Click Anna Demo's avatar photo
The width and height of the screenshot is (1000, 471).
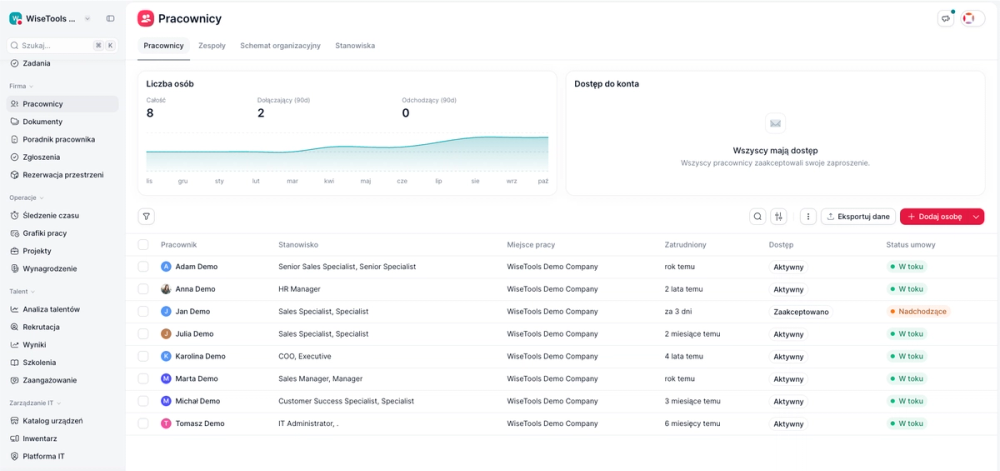coord(166,289)
